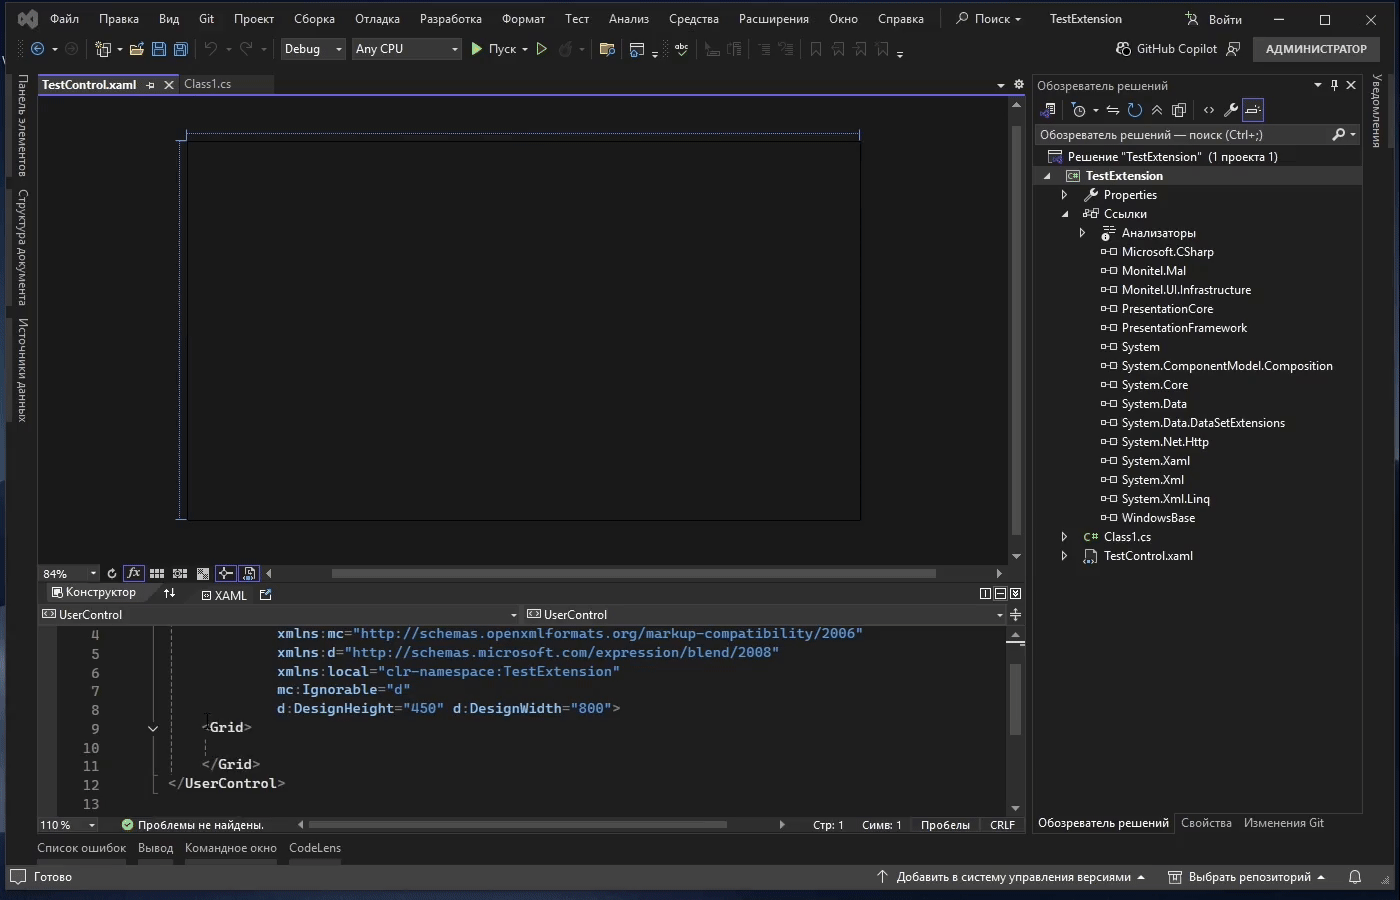Open the Файл menu
Viewport: 1400px width, 900px height.
click(x=64, y=19)
